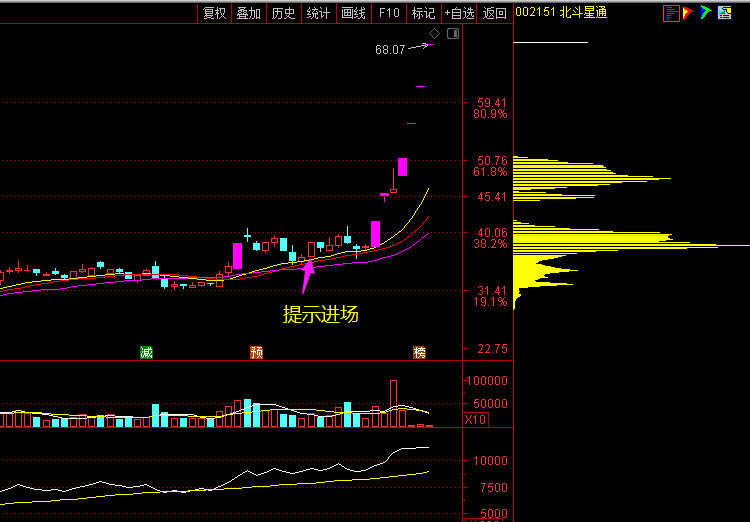Open the picture icon in top-right panel
Image resolution: width=750 pixels, height=522 pixels.
tap(725, 13)
